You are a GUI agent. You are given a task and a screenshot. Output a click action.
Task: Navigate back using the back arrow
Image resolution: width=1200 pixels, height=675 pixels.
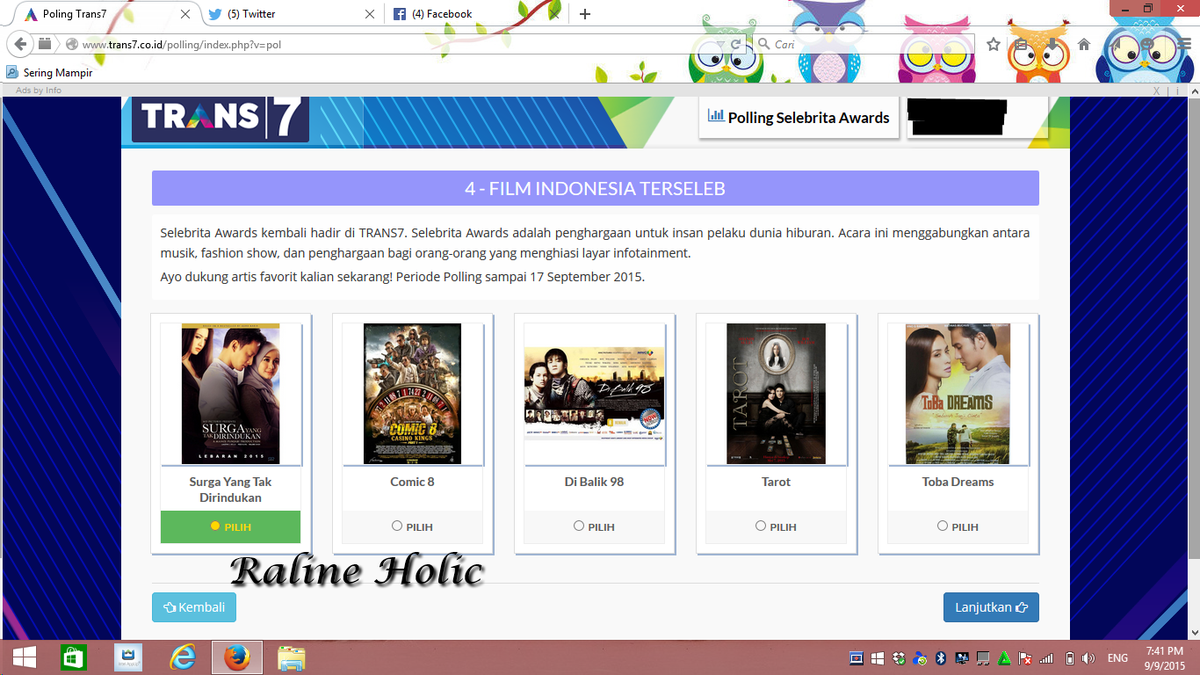(20, 44)
